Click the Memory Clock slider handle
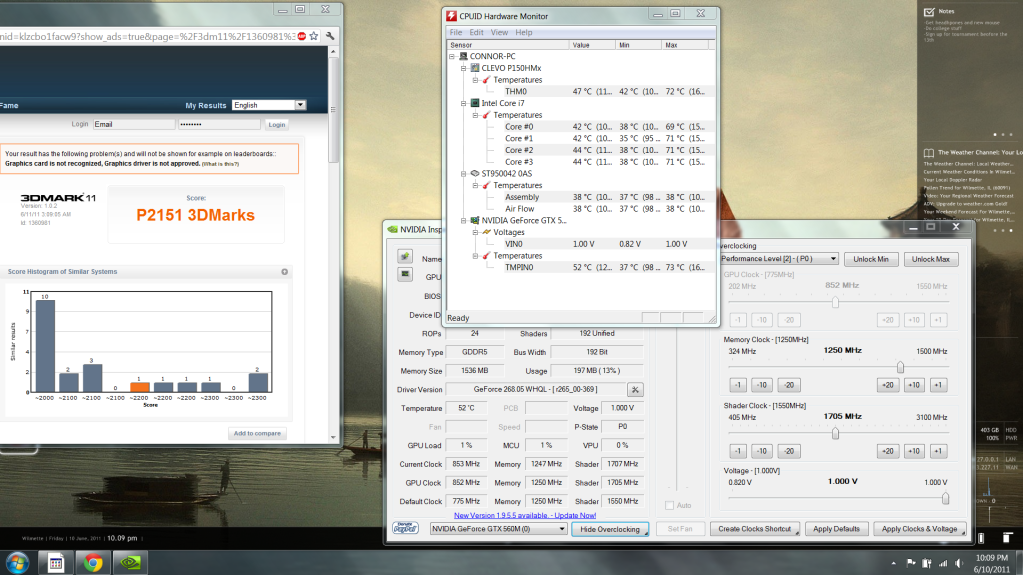 tap(900, 367)
